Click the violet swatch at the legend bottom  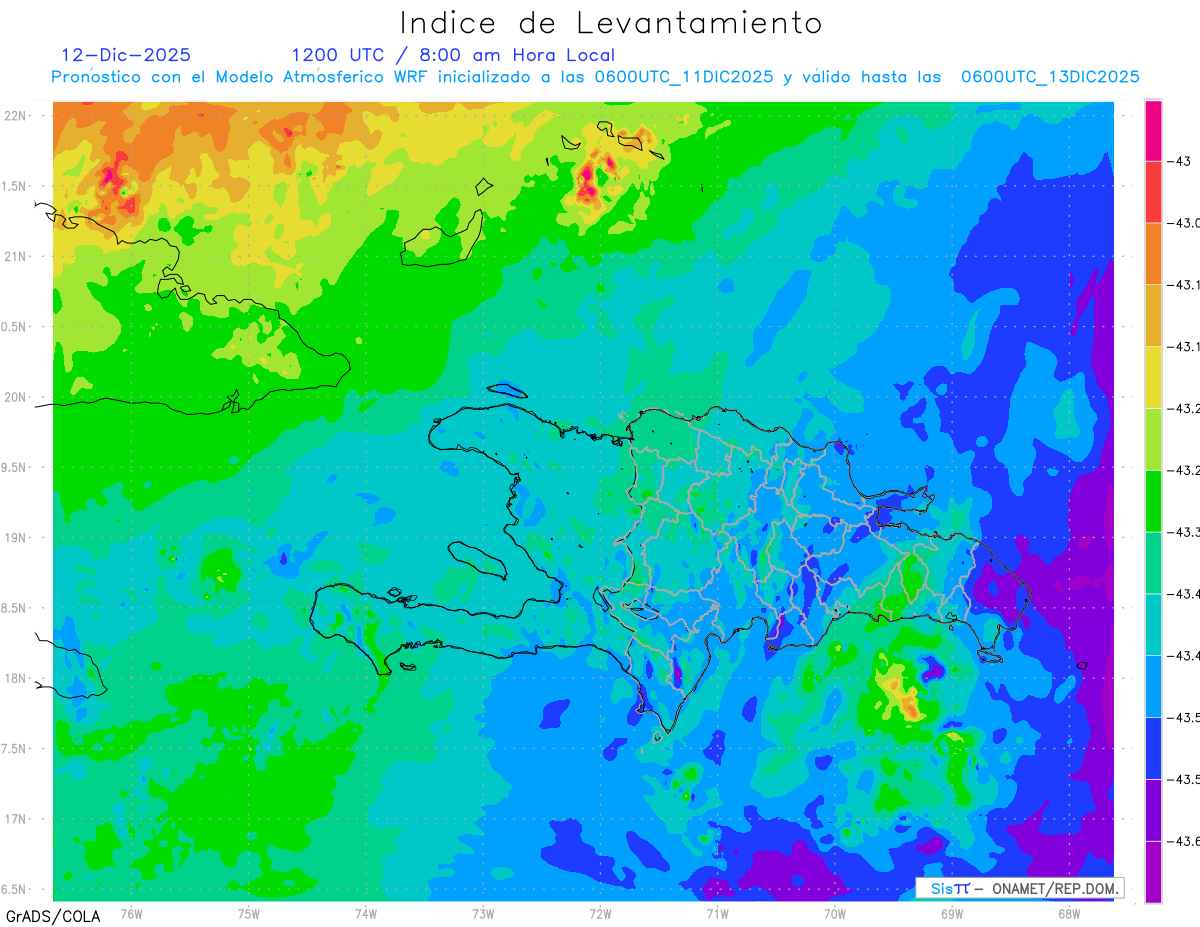coord(1153,872)
